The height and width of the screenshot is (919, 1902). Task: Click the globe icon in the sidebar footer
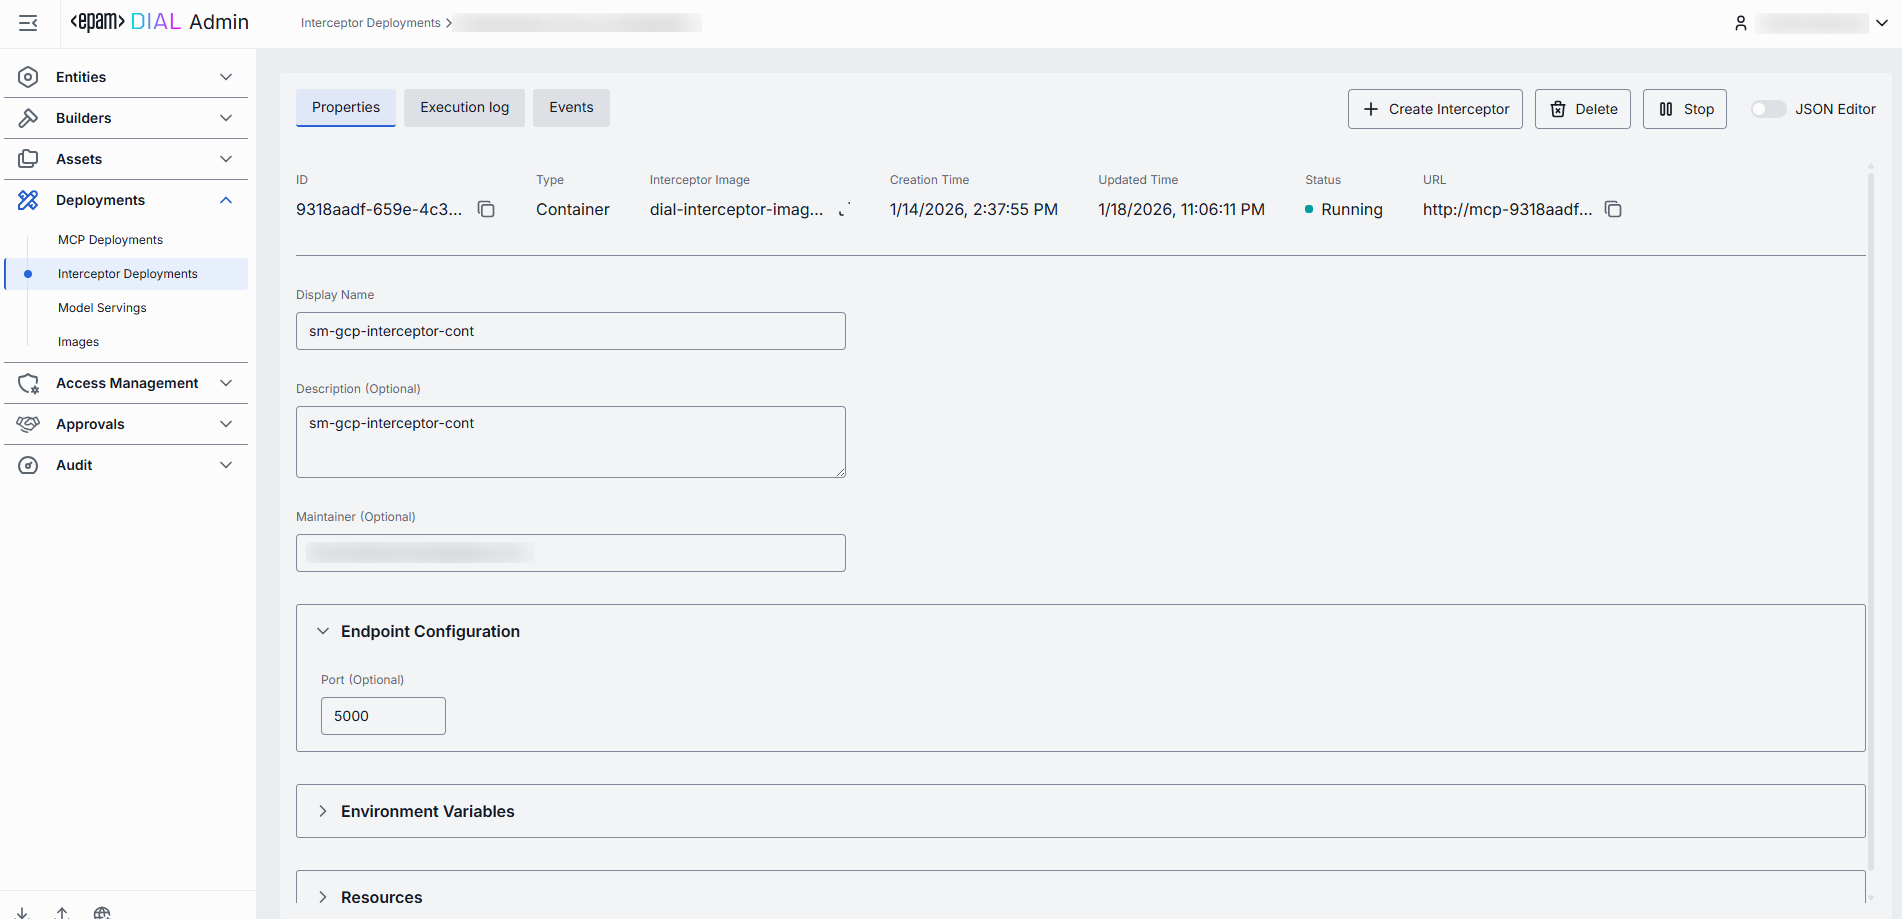tap(102, 912)
